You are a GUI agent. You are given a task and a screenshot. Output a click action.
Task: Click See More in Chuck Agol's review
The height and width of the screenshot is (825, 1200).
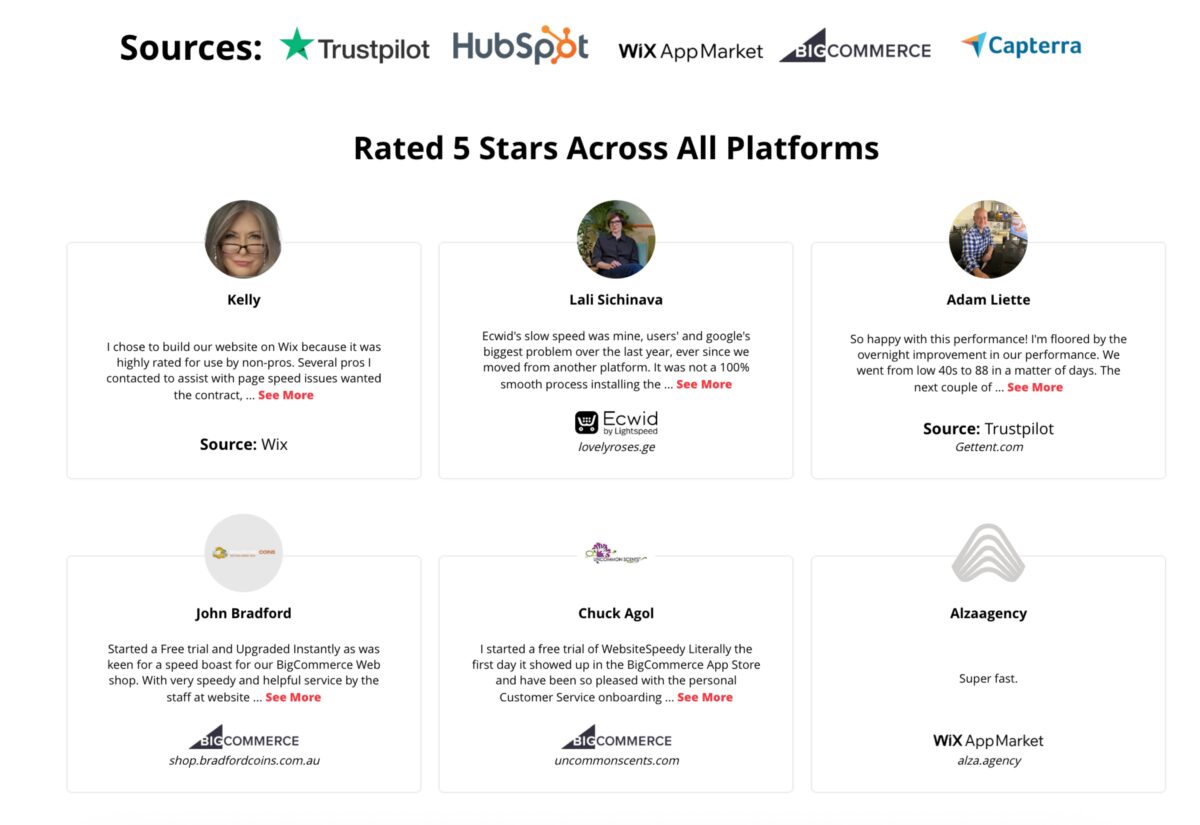point(705,697)
